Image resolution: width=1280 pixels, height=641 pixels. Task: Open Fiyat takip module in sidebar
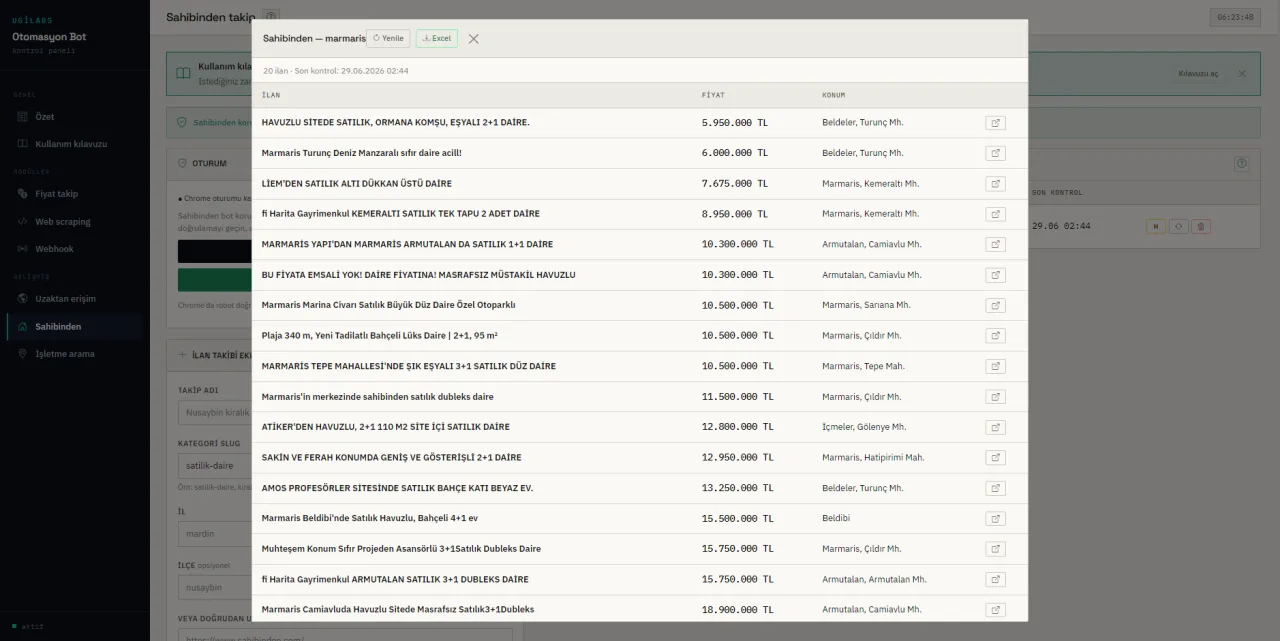point(75,194)
